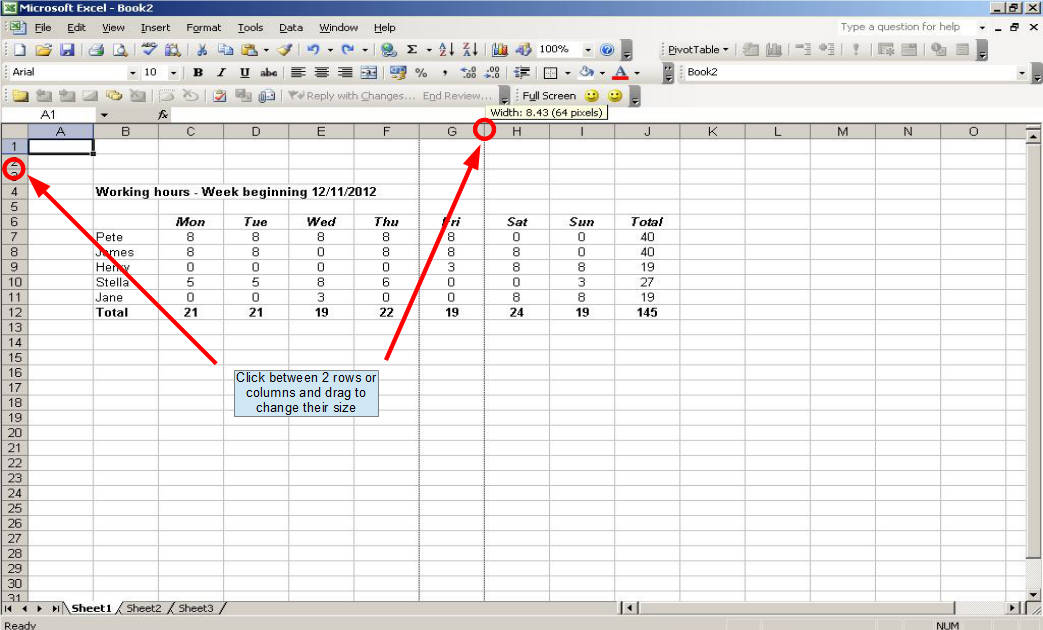Click the Type a question for help box
This screenshot has height=630, width=1043.
pyautogui.click(x=905, y=27)
